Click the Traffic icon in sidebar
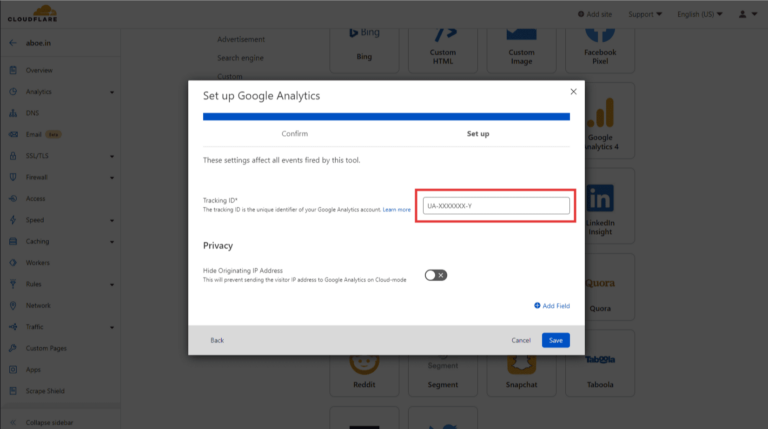Viewport: 768px width, 429px height. click(x=13, y=327)
